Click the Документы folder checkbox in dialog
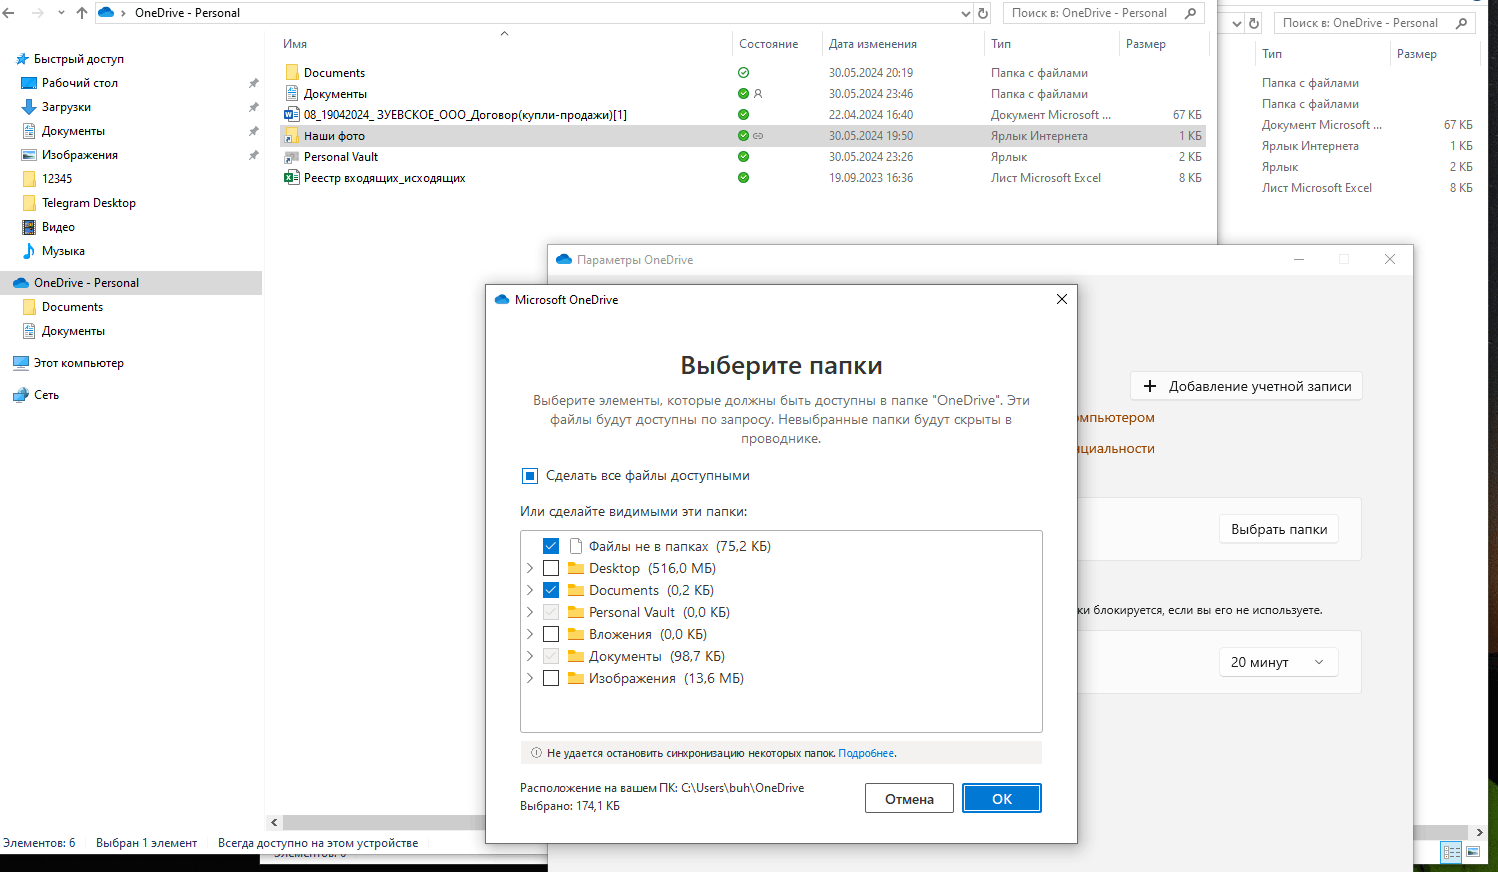 [551, 656]
